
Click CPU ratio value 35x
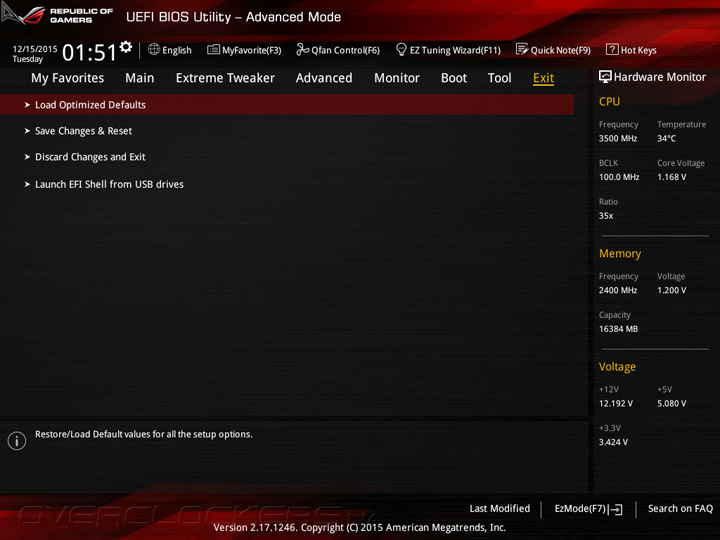click(x=606, y=216)
